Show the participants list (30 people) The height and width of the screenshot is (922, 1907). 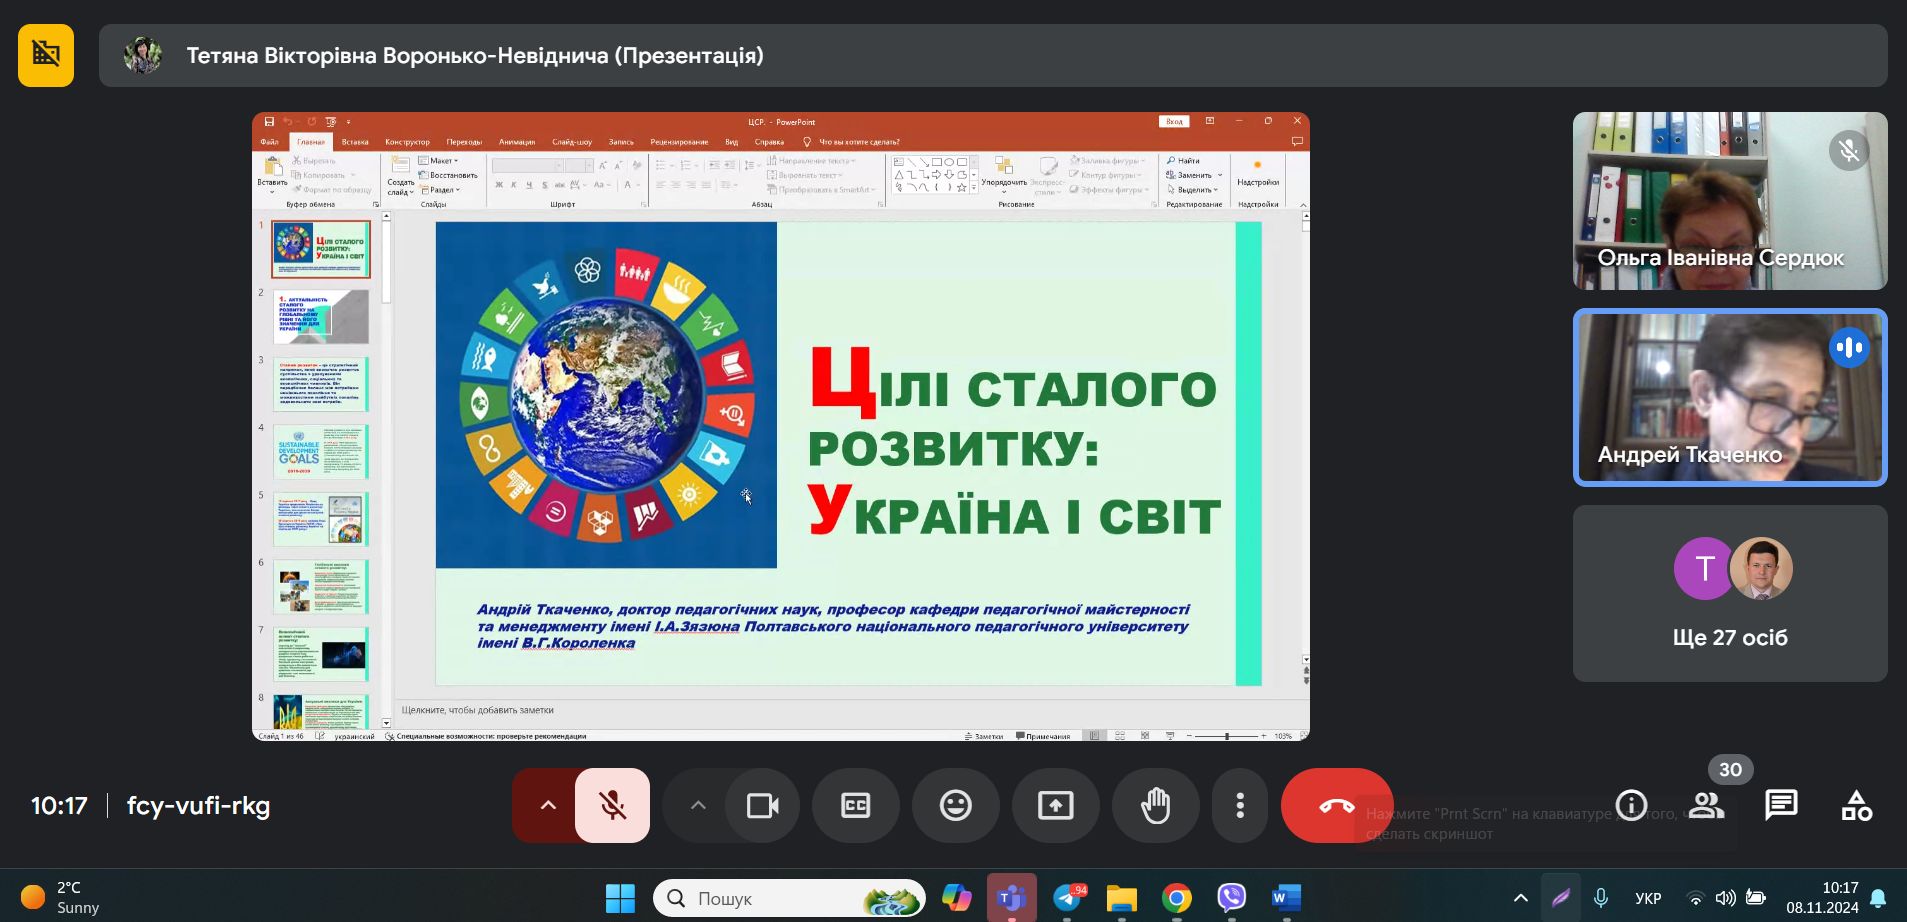coord(1706,805)
